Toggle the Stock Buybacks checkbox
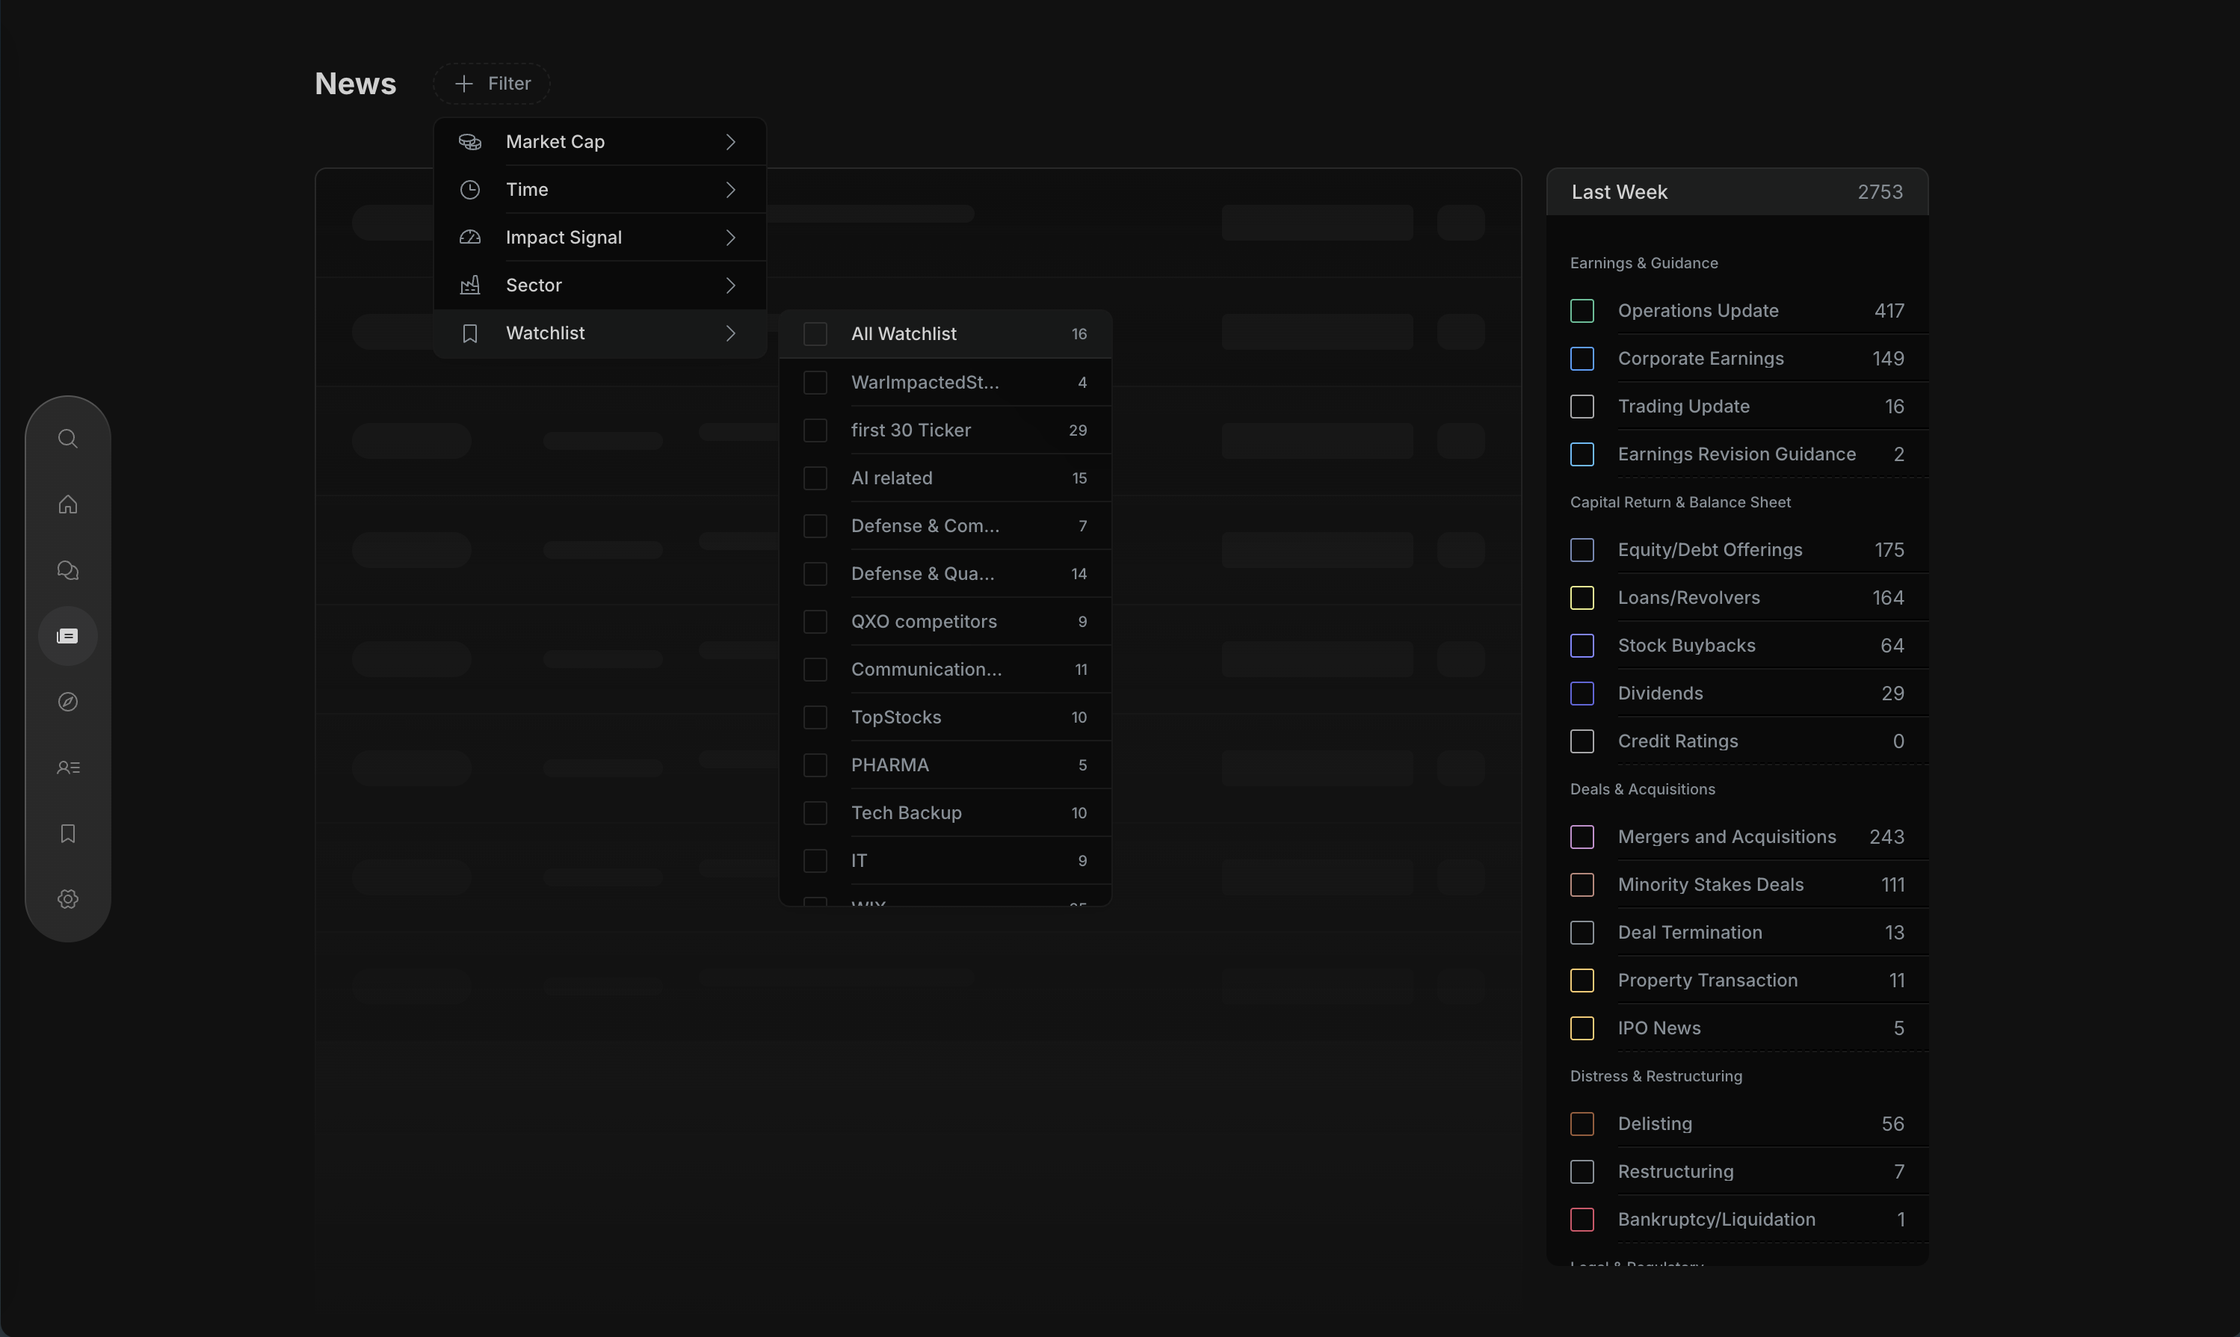The image size is (2240, 1337). click(1582, 645)
